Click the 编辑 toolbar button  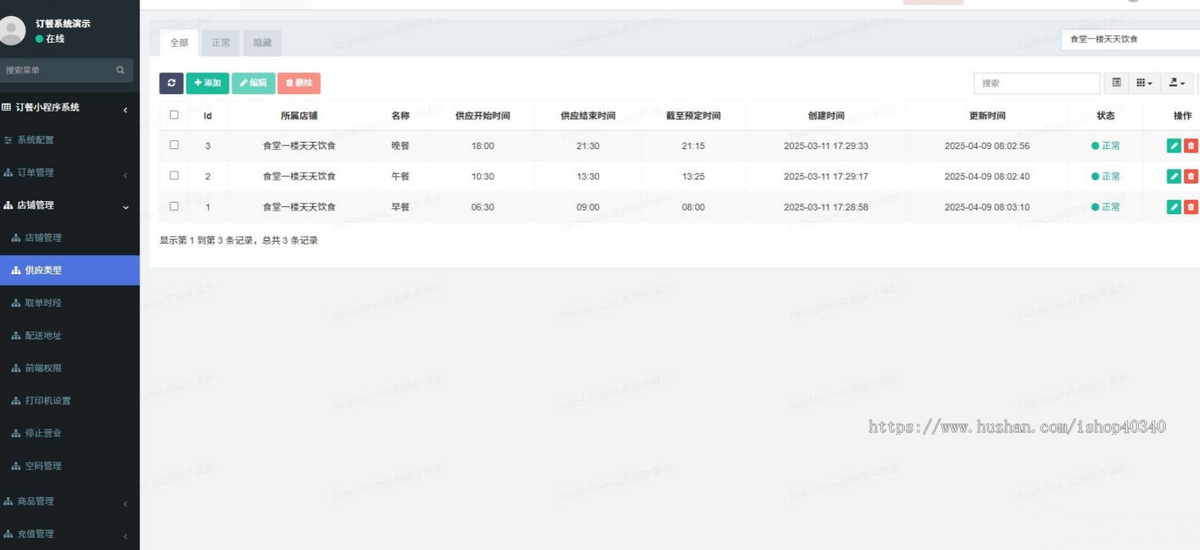click(x=253, y=83)
